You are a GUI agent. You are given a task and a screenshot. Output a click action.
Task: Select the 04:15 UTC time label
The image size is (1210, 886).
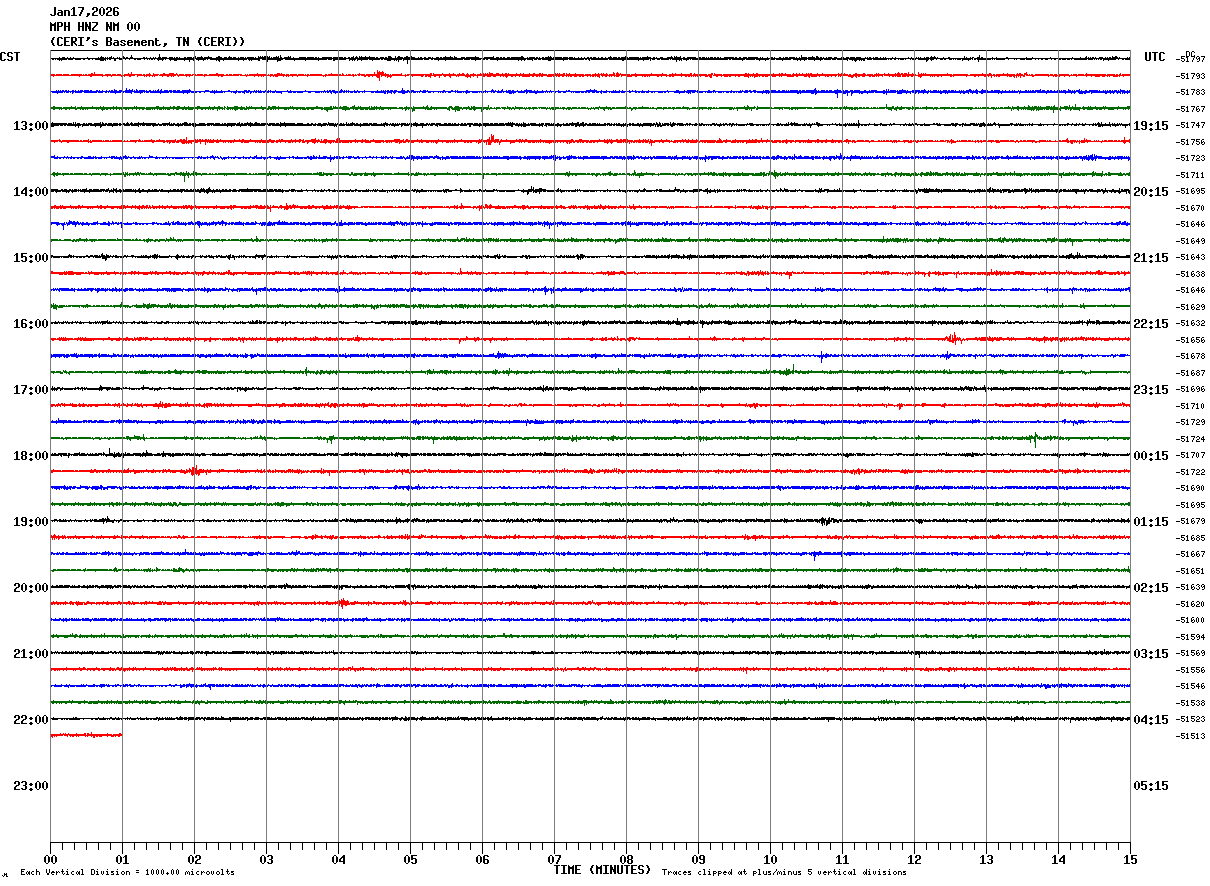point(1151,720)
